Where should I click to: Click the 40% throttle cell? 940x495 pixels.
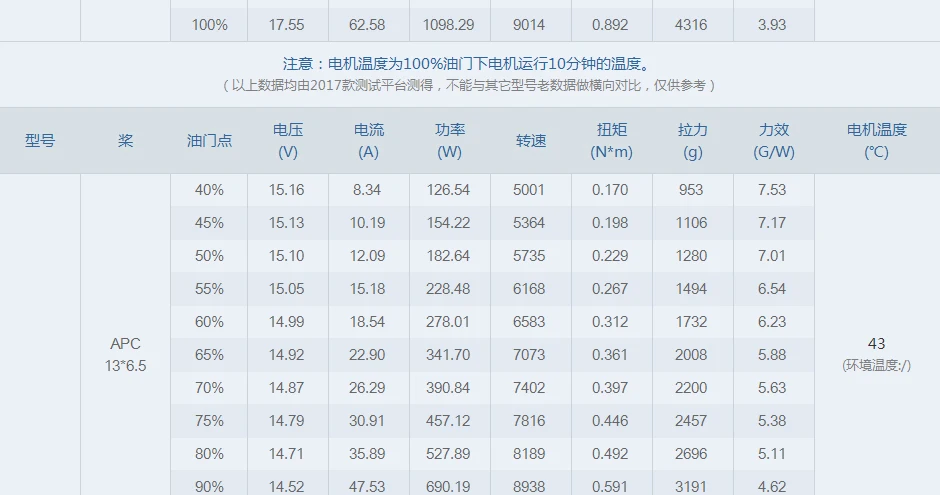coord(209,190)
